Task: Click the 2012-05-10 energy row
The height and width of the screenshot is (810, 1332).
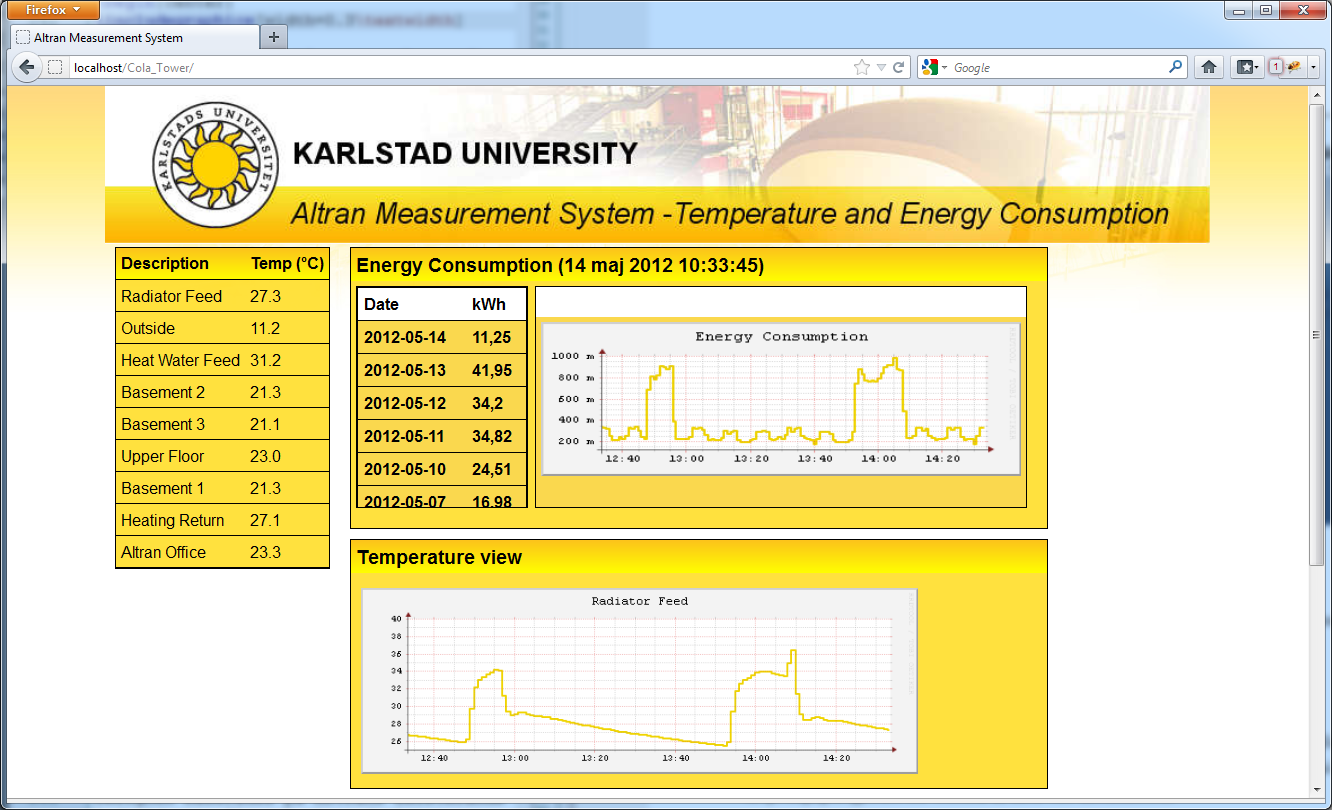Action: [442, 469]
